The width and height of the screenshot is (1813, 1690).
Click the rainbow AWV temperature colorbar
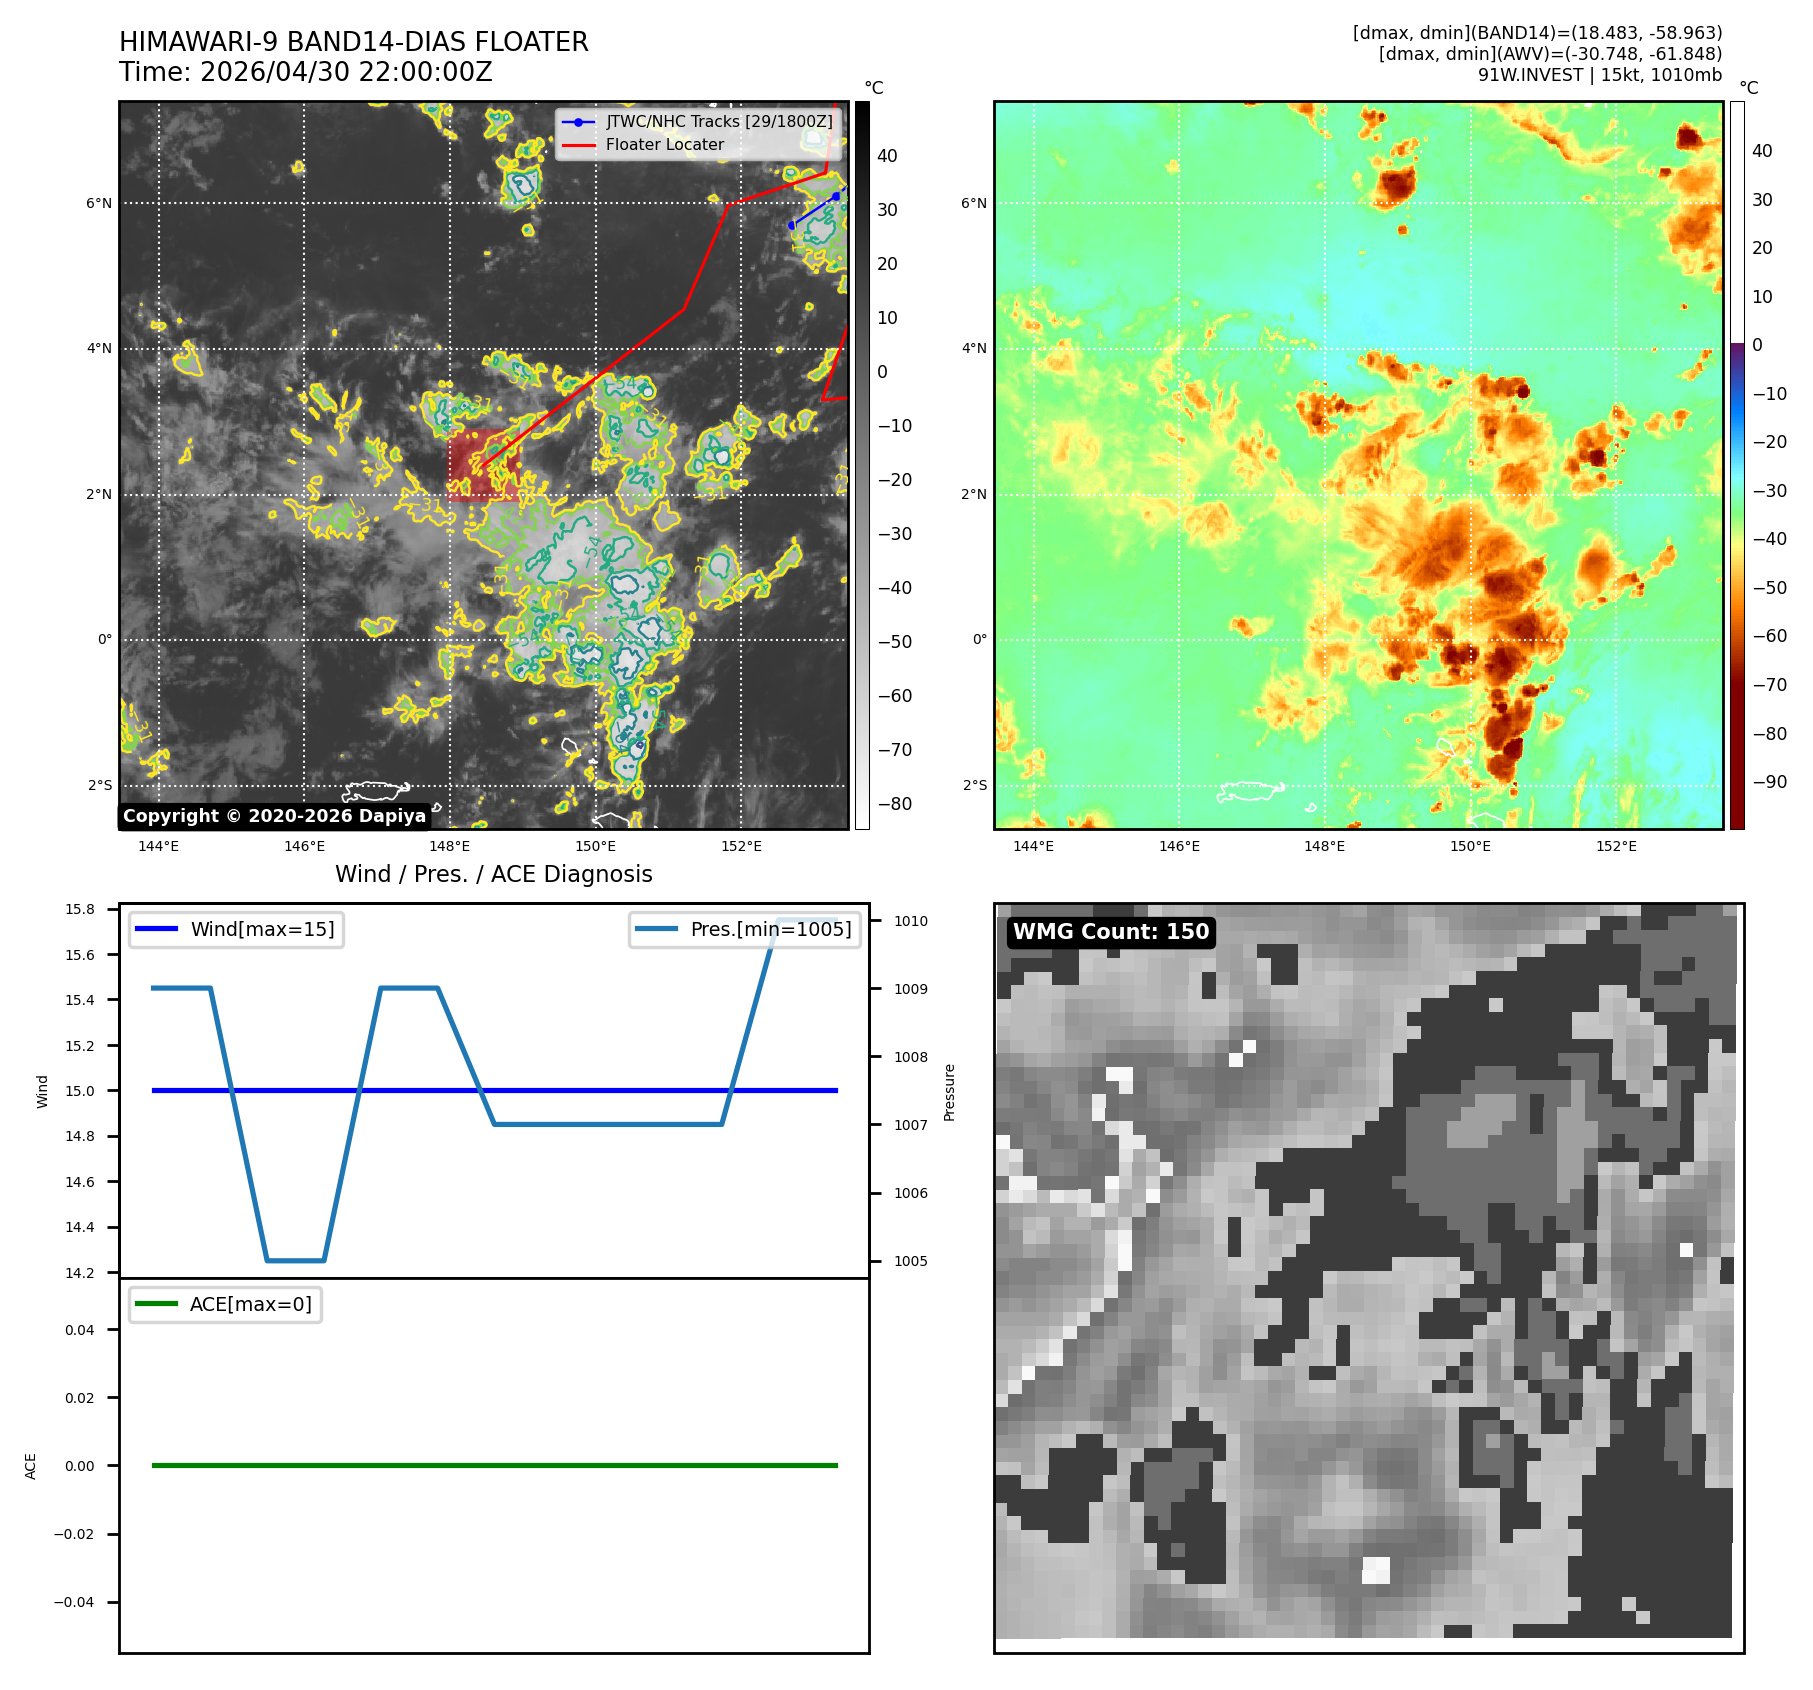coord(1737,465)
